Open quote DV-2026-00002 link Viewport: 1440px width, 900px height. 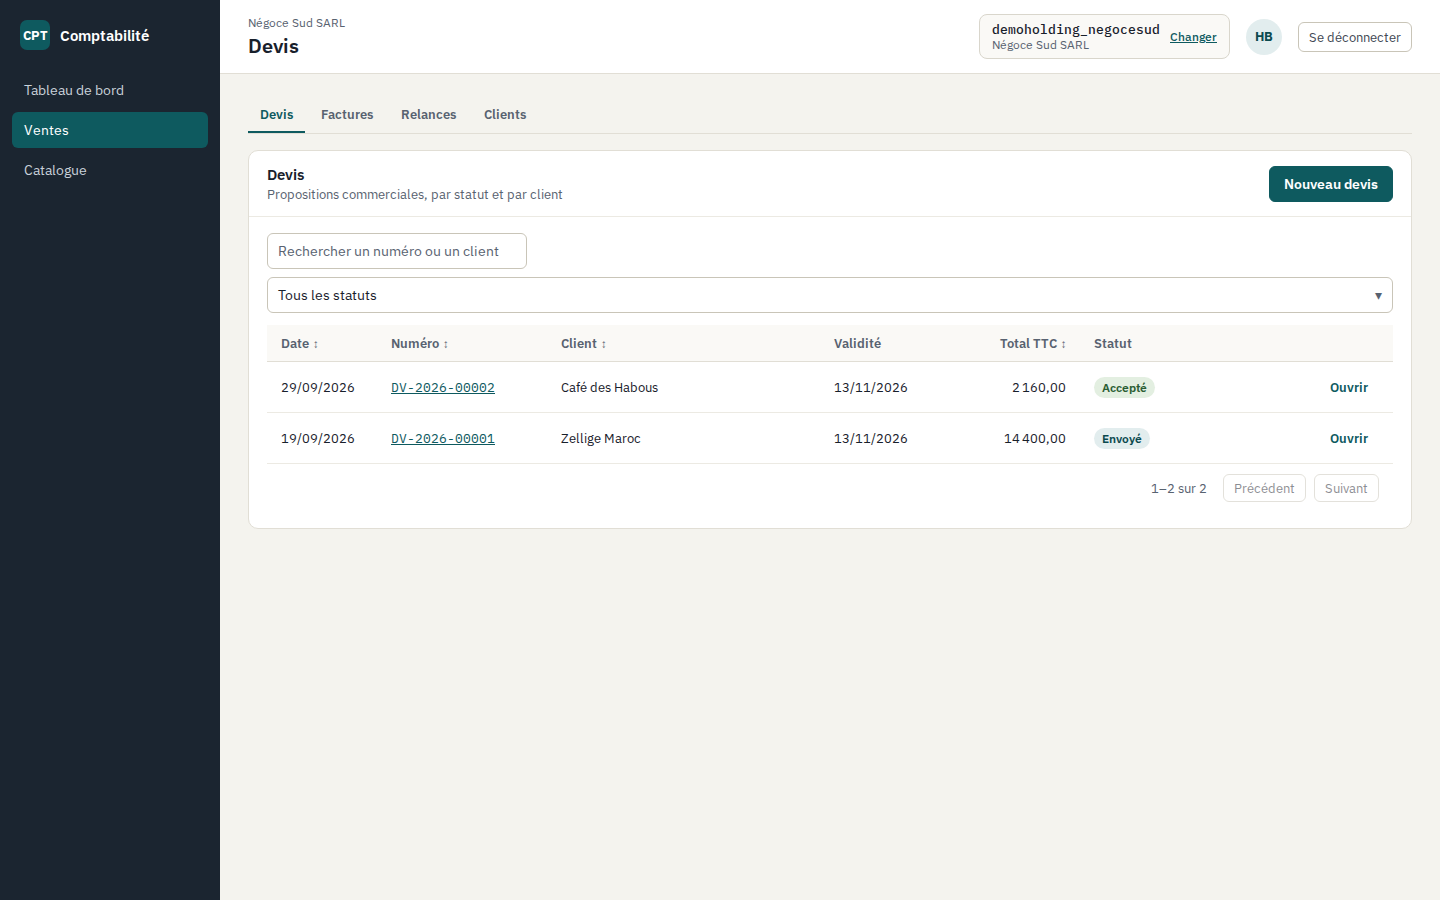click(443, 388)
